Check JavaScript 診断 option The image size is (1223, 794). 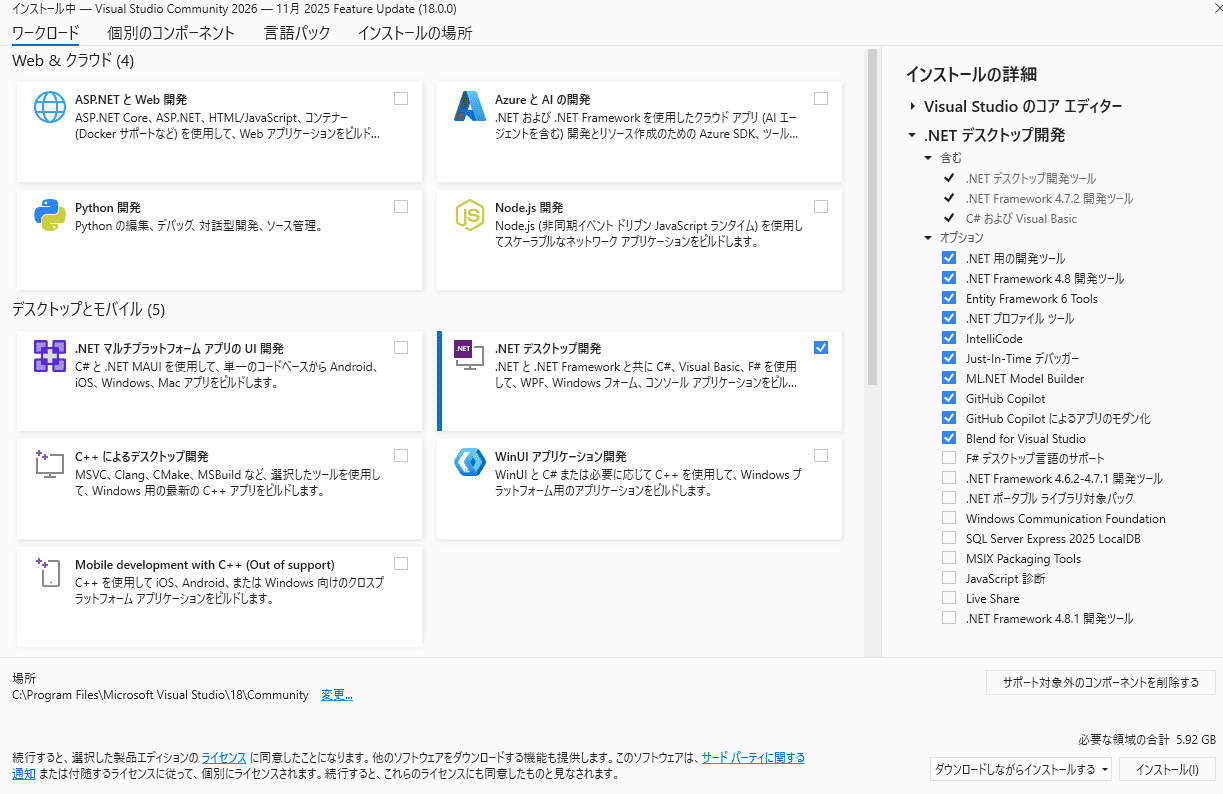tap(949, 578)
